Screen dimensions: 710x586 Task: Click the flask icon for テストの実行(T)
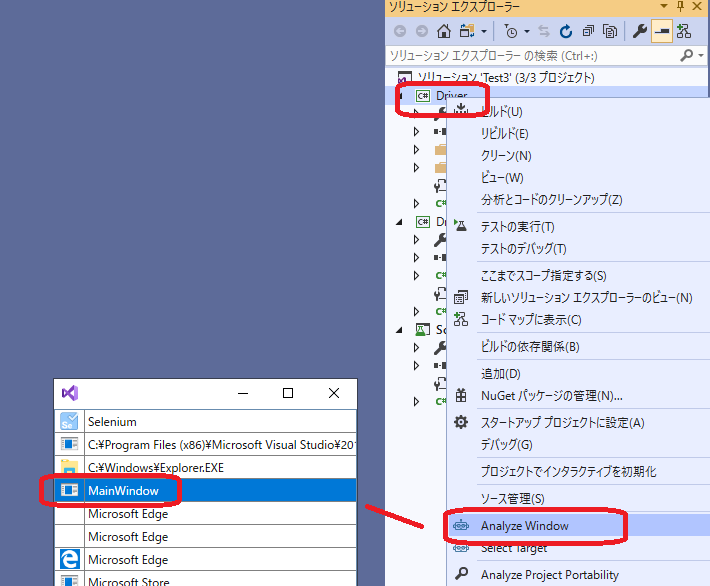click(x=461, y=226)
